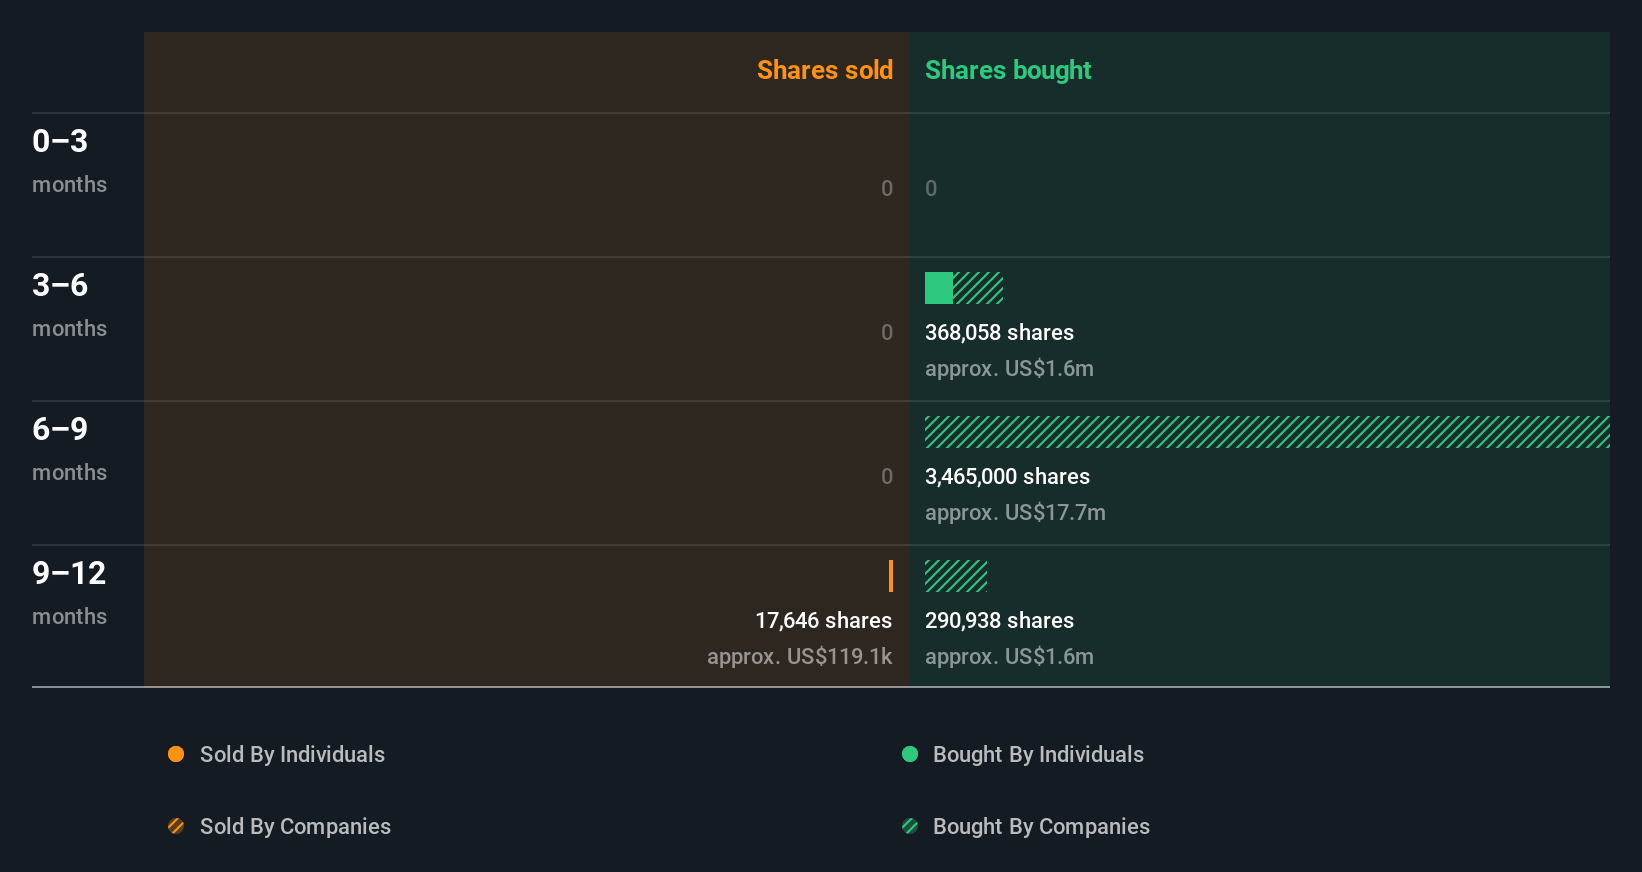
Task: Click the Shares bought column header
Action: 1008,70
